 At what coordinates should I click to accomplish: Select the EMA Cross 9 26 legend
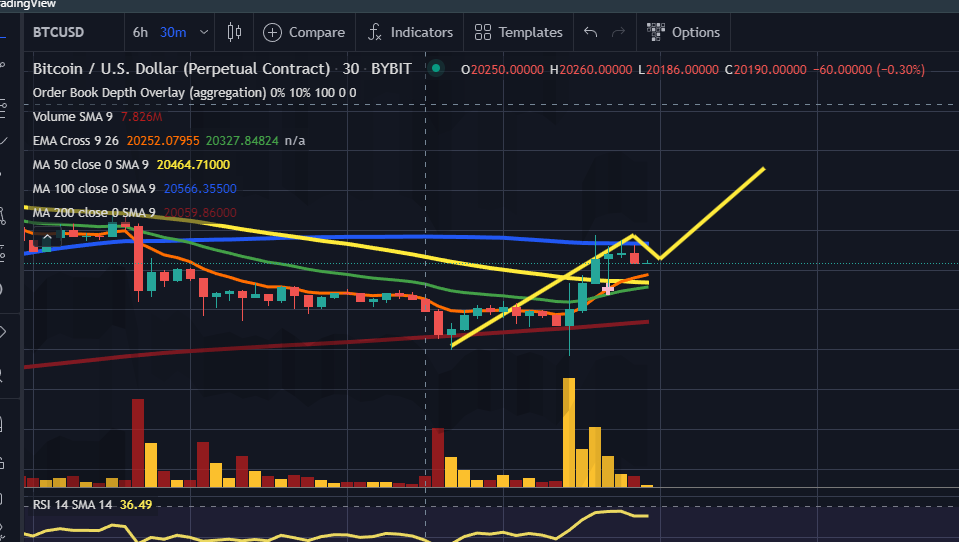(76, 141)
